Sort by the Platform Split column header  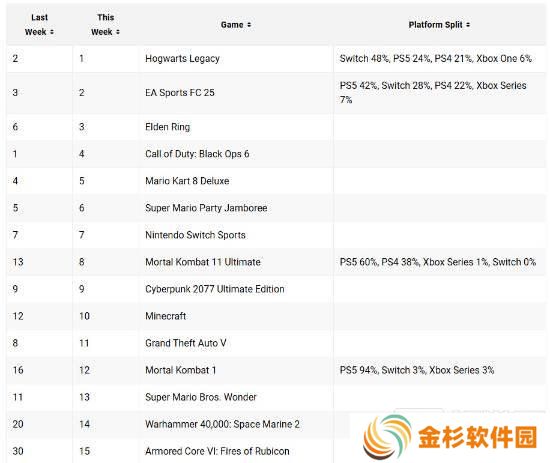[x=439, y=25]
